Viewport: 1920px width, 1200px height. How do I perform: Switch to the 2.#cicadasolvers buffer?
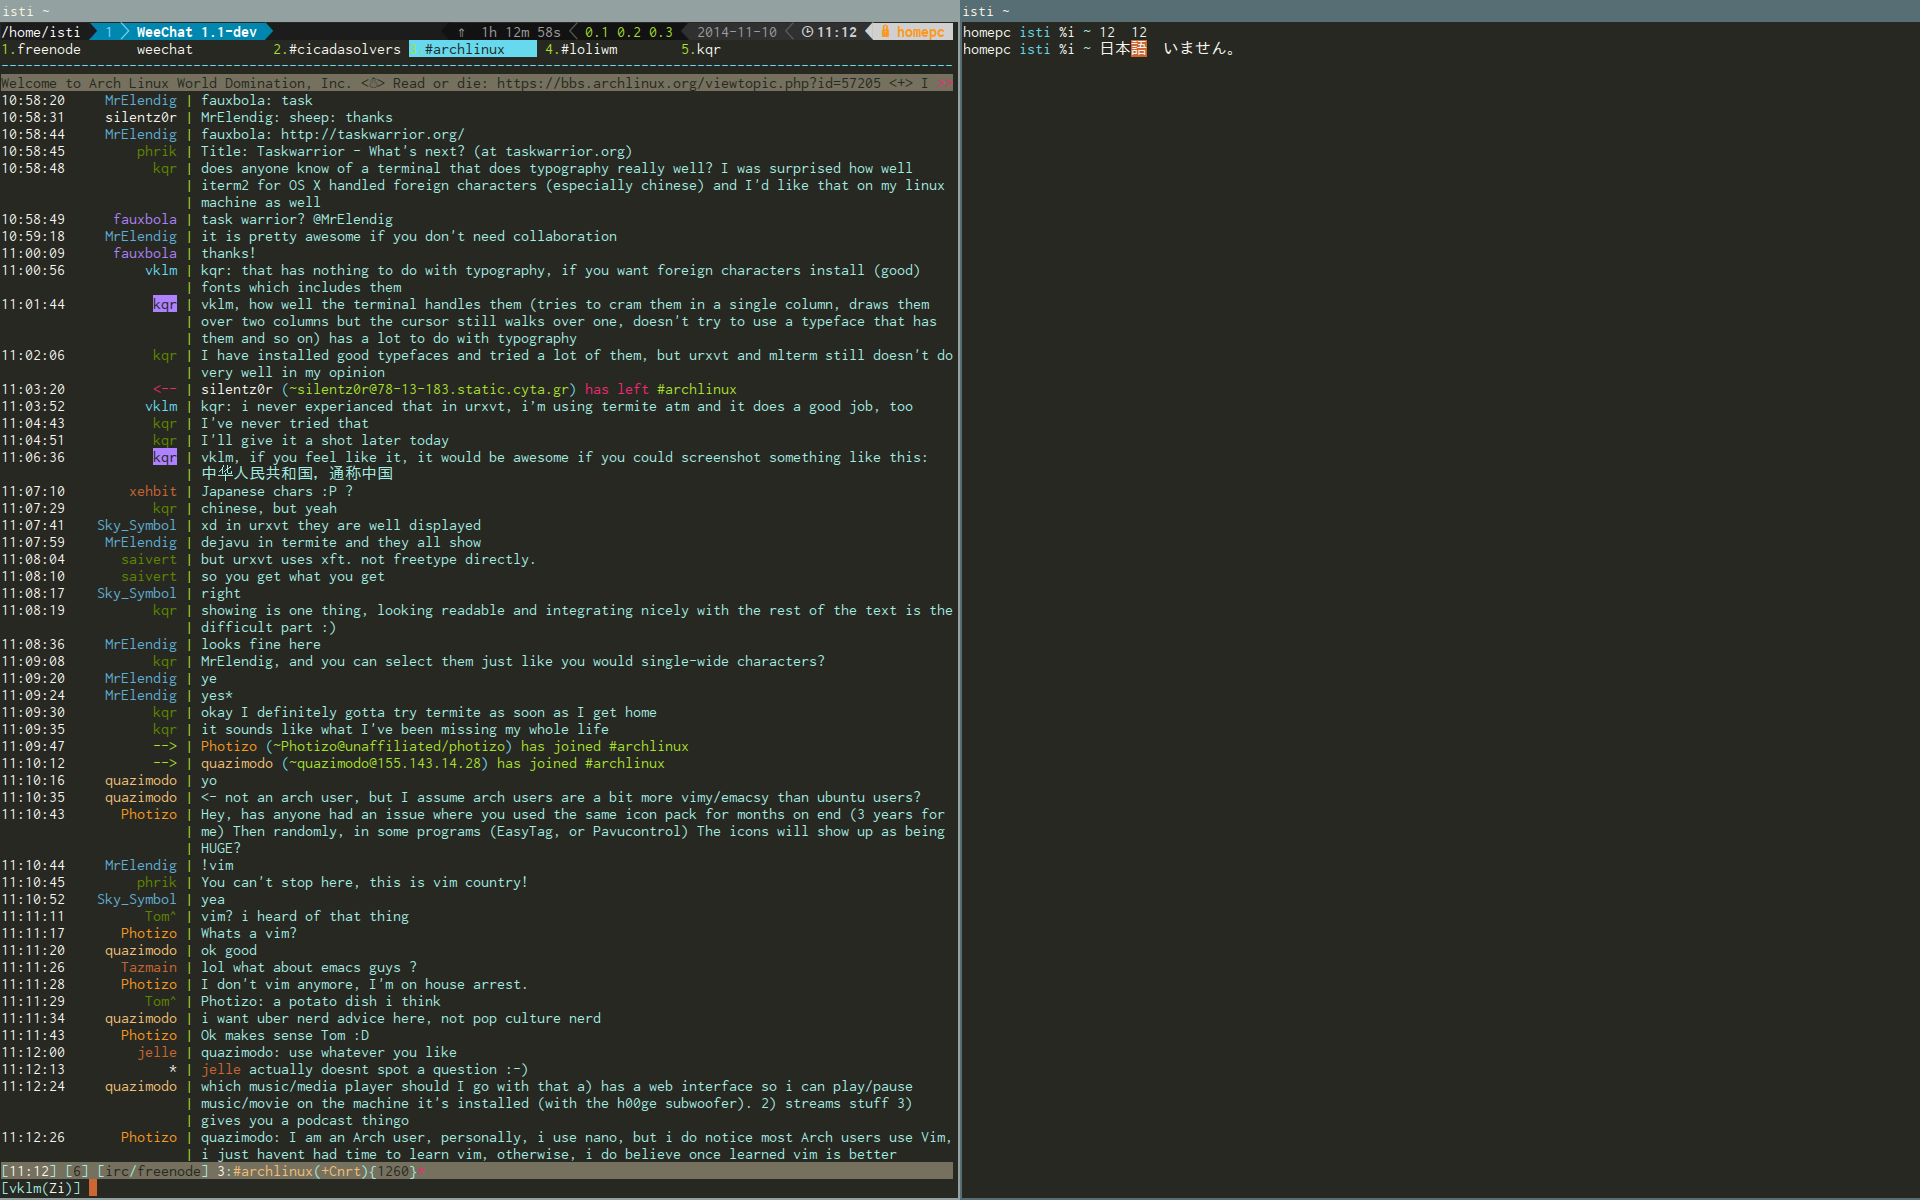337,49
